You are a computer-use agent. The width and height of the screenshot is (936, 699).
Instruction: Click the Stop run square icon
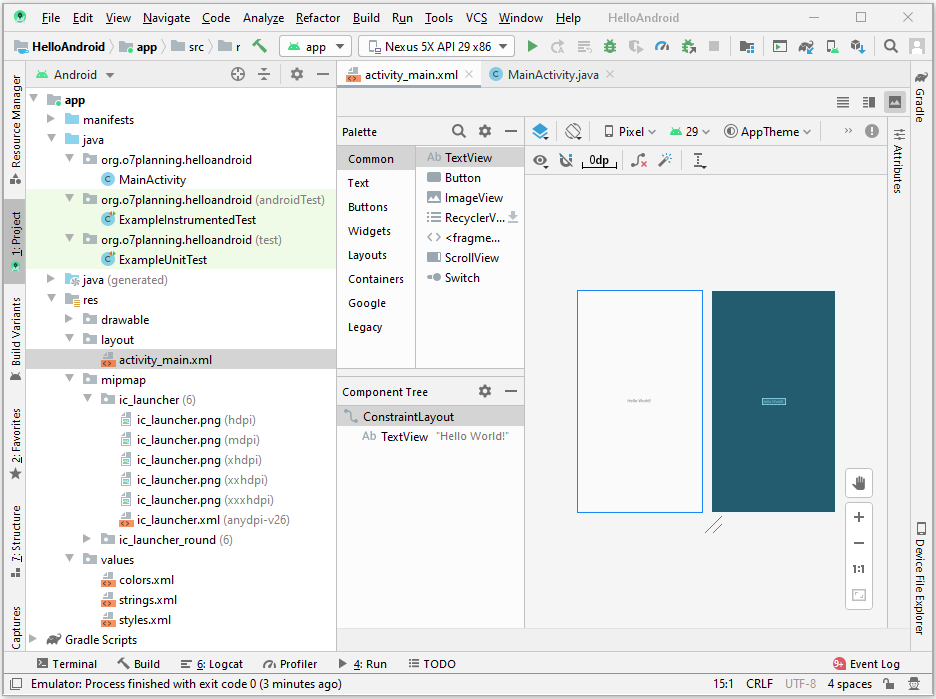[x=714, y=47]
